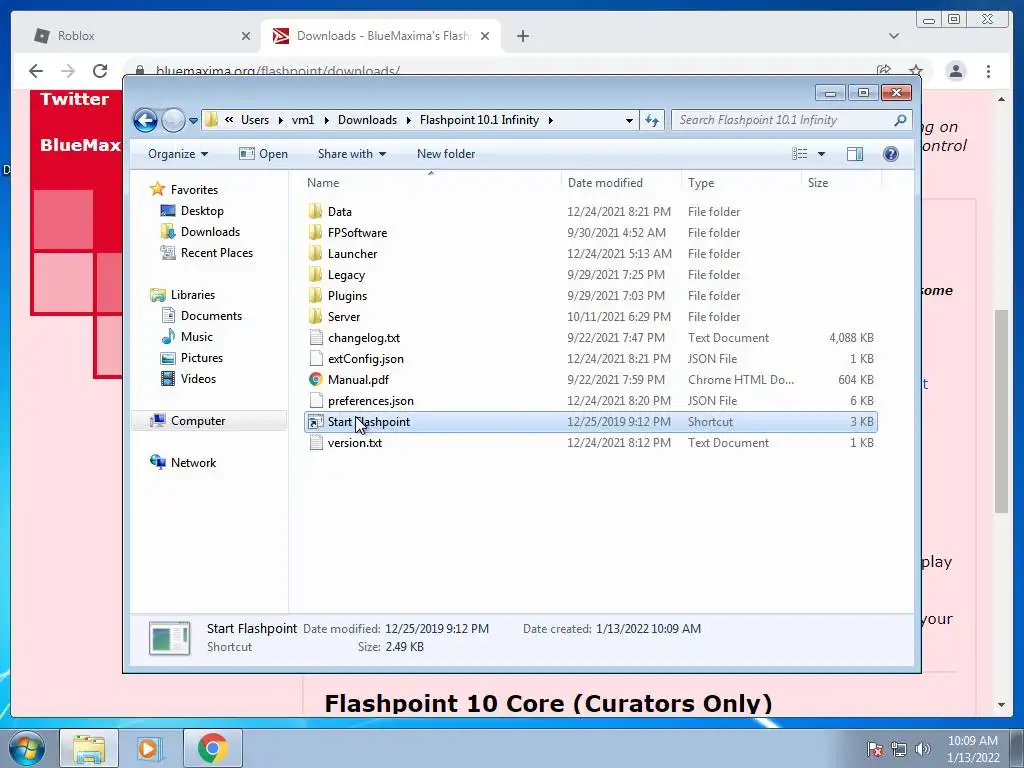Open Pictures library
Screen dimensions: 1024x768
click(202, 358)
